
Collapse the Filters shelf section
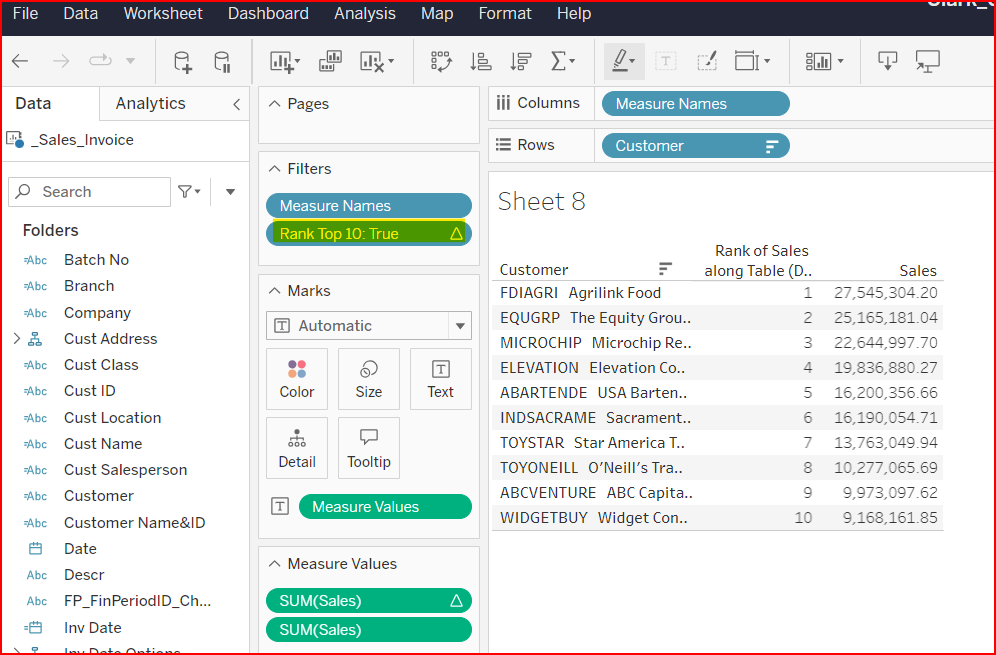click(274, 169)
